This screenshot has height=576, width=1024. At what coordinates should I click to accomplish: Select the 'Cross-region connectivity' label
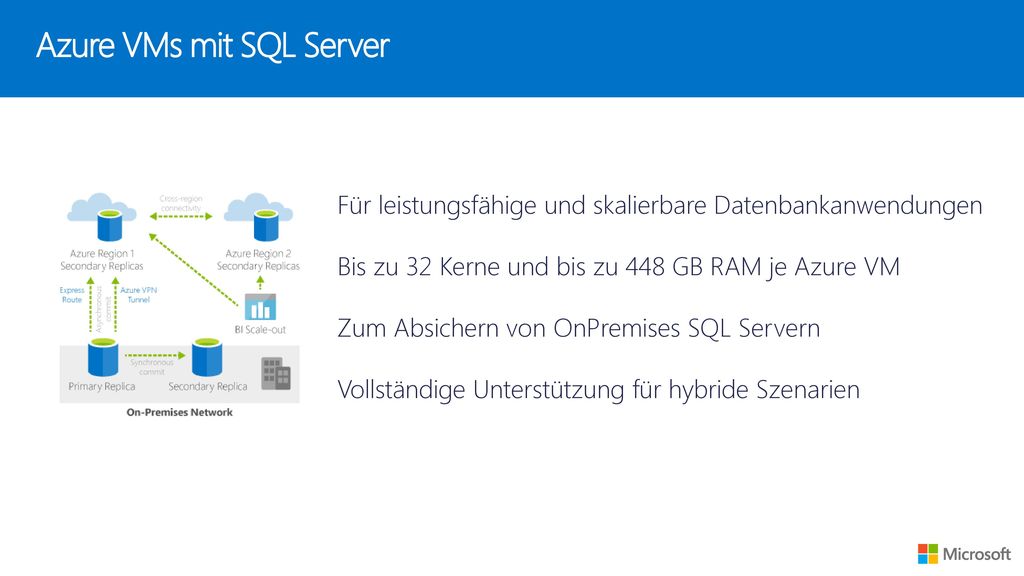(181, 203)
